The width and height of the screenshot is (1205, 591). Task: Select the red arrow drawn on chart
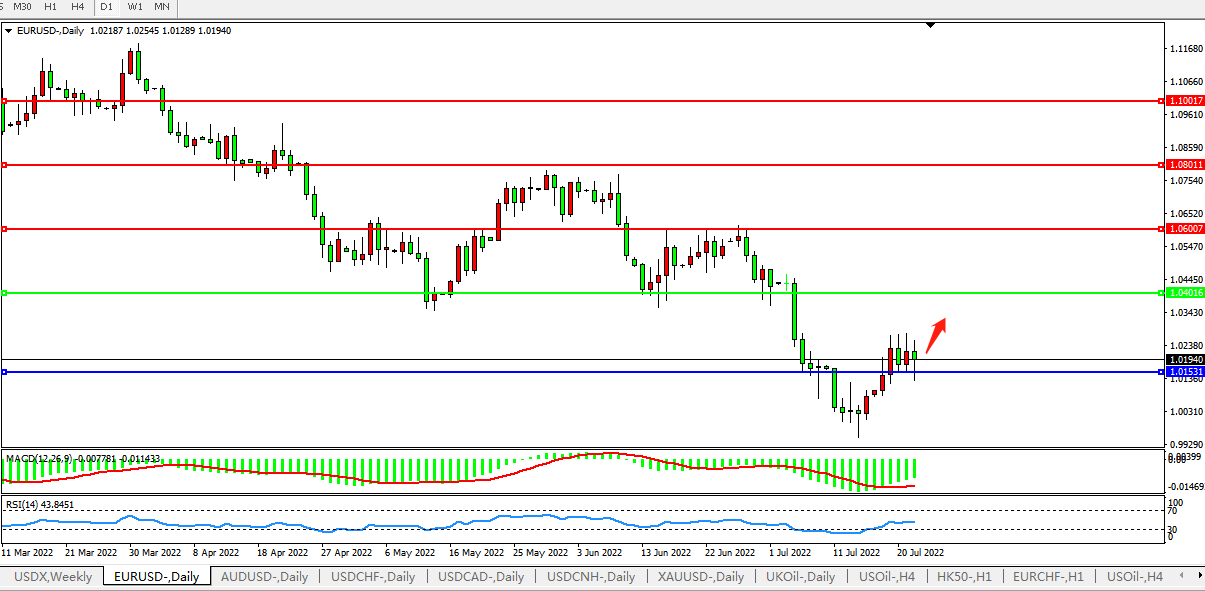pyautogui.click(x=935, y=335)
